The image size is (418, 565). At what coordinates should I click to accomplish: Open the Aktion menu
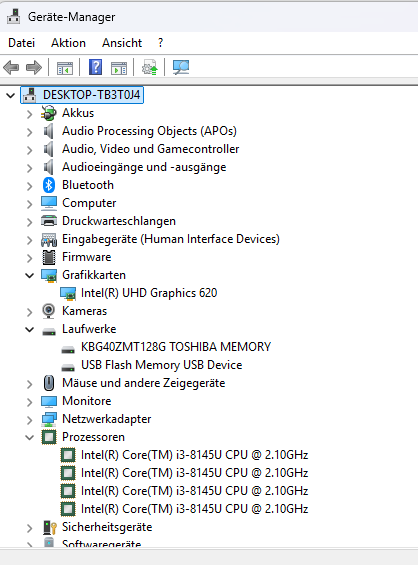pyautogui.click(x=68, y=43)
